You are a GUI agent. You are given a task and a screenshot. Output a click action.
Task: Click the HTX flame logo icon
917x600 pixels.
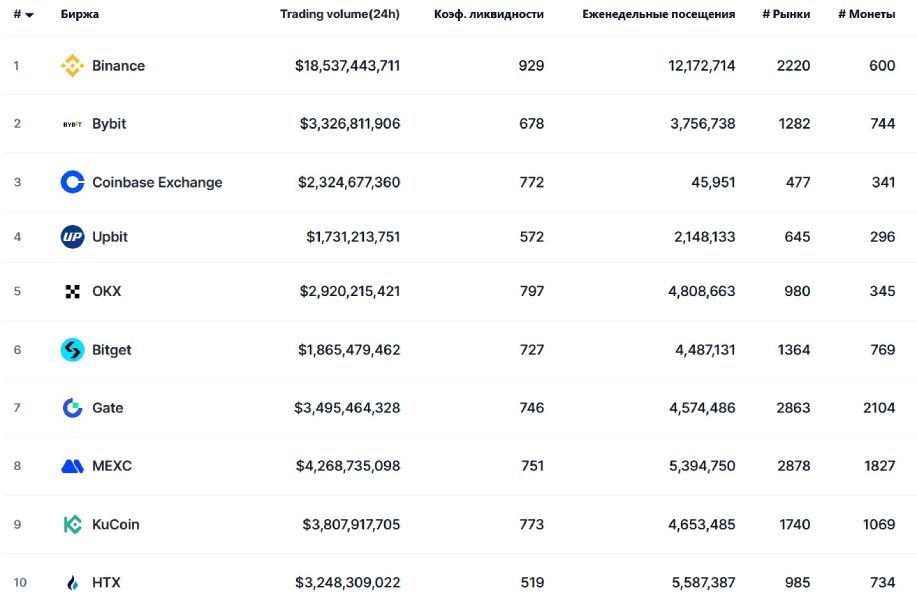(72, 582)
